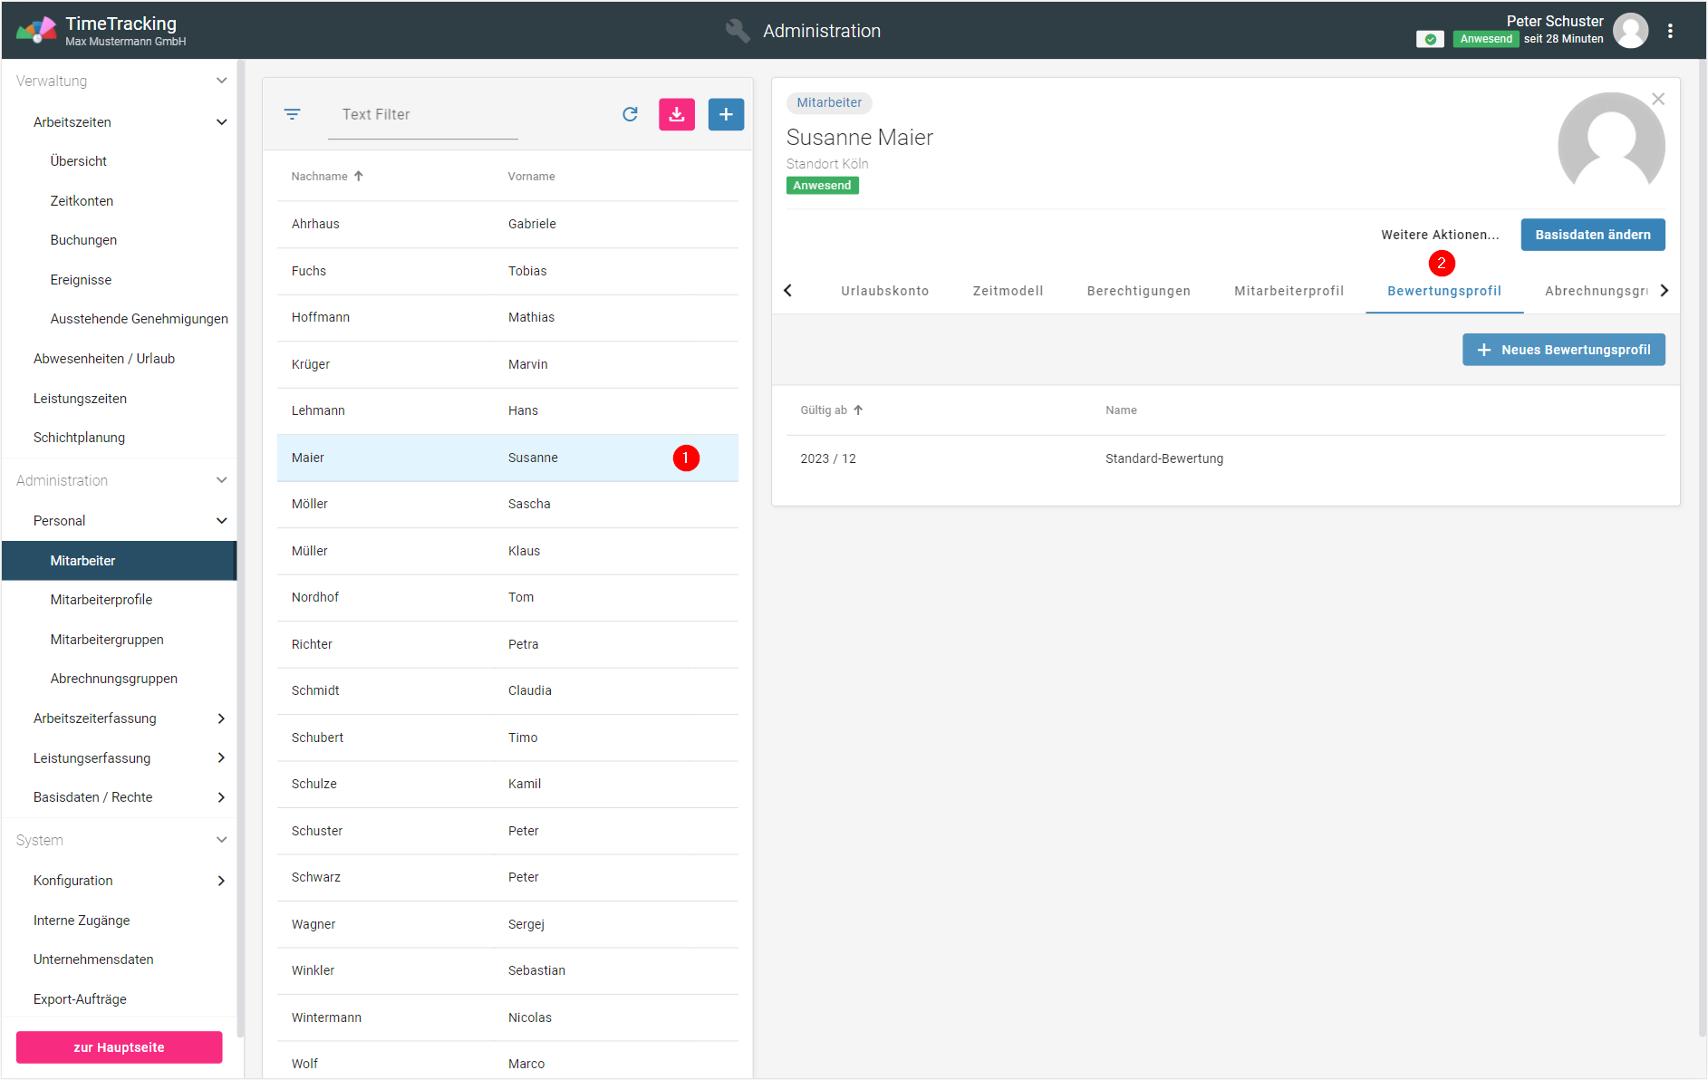The width and height of the screenshot is (1708, 1080).
Task: Add new employee with plus button
Action: (726, 114)
